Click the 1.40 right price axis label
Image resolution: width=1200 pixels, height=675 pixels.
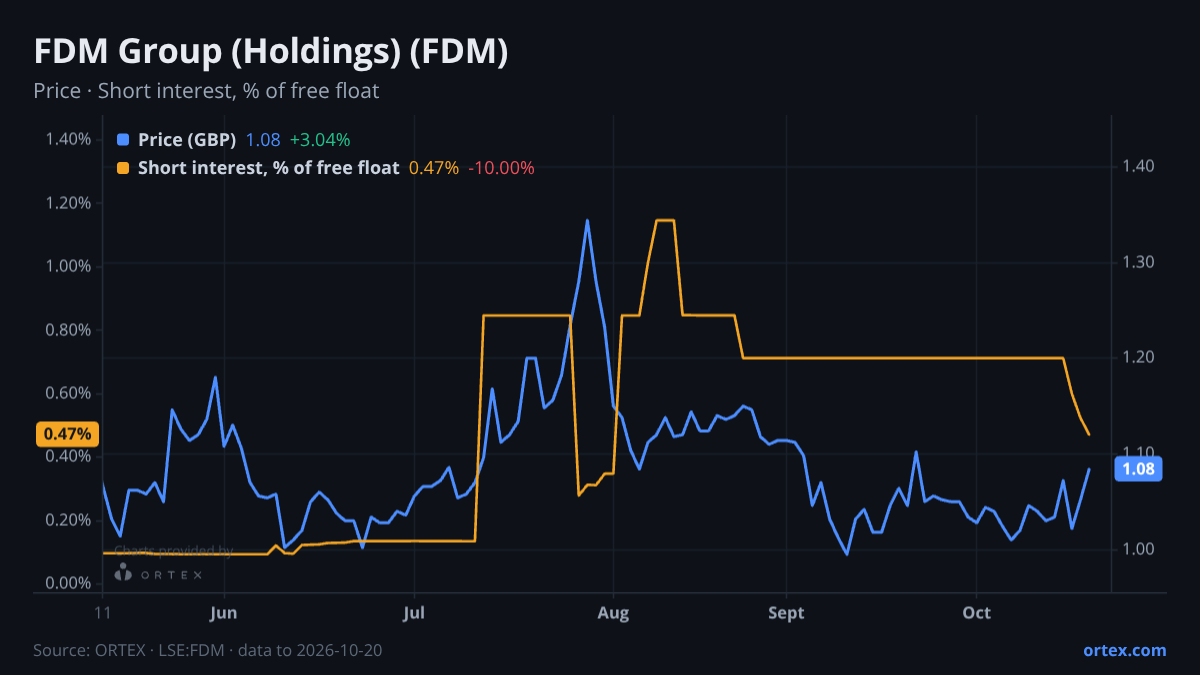click(1138, 166)
